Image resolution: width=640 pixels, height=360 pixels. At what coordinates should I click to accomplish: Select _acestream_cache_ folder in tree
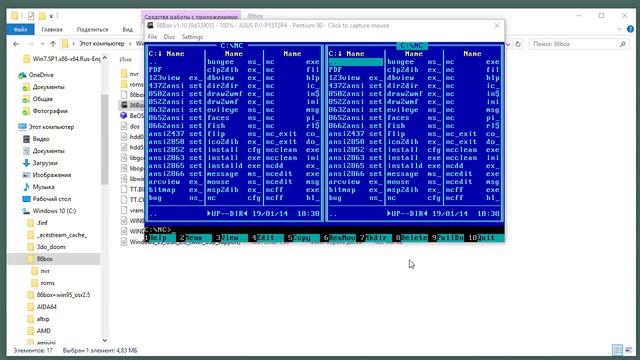[x=62, y=235]
